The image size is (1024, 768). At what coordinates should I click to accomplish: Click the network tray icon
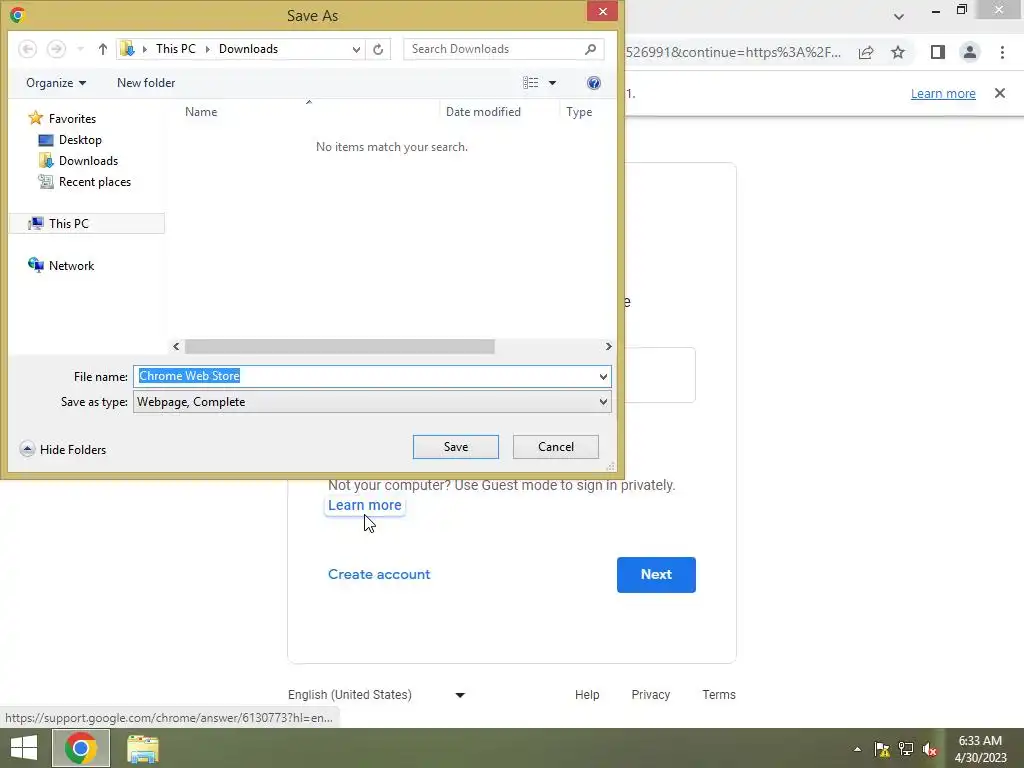906,749
